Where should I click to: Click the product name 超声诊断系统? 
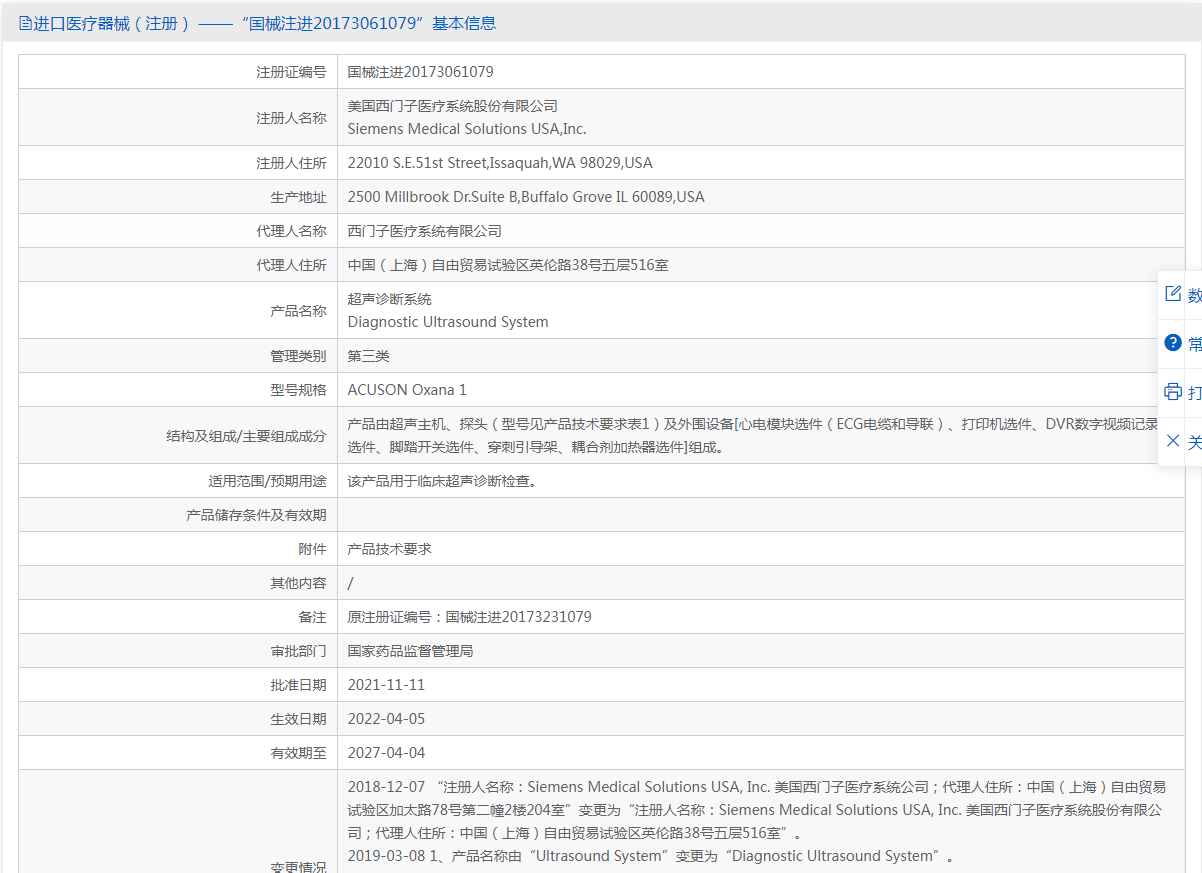pyautogui.click(x=389, y=299)
